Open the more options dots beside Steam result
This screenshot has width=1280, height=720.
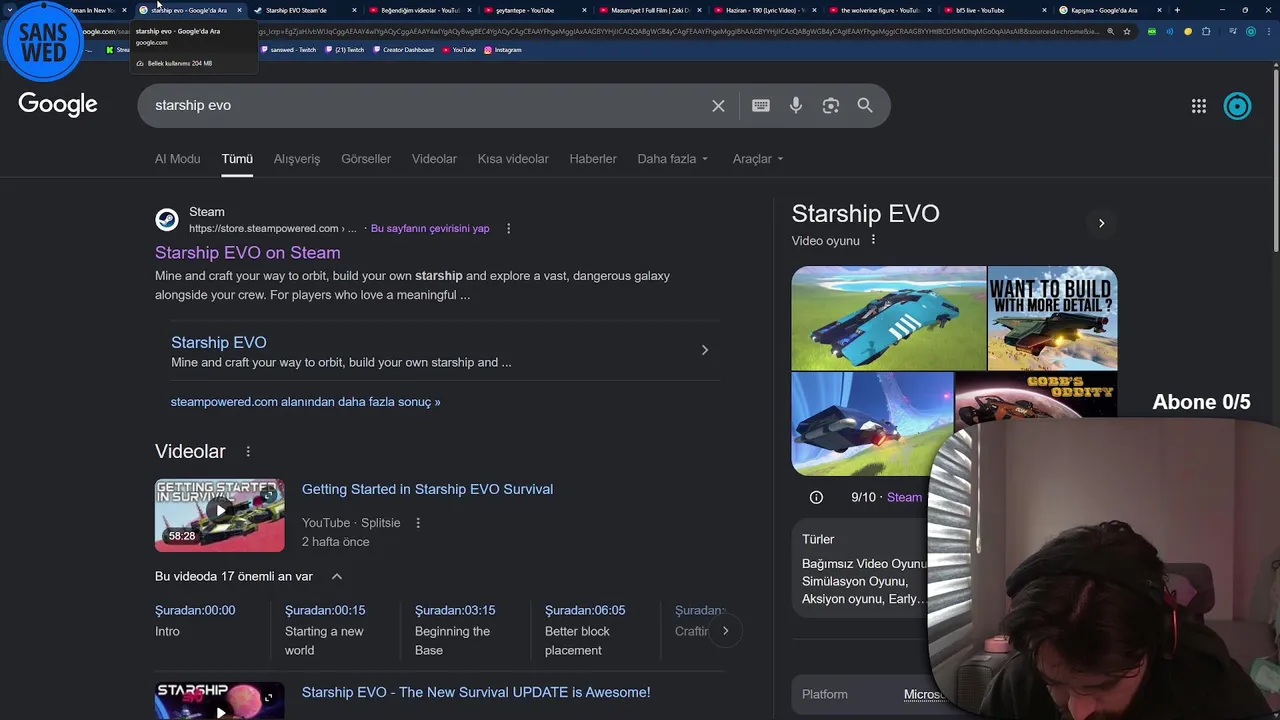(508, 228)
